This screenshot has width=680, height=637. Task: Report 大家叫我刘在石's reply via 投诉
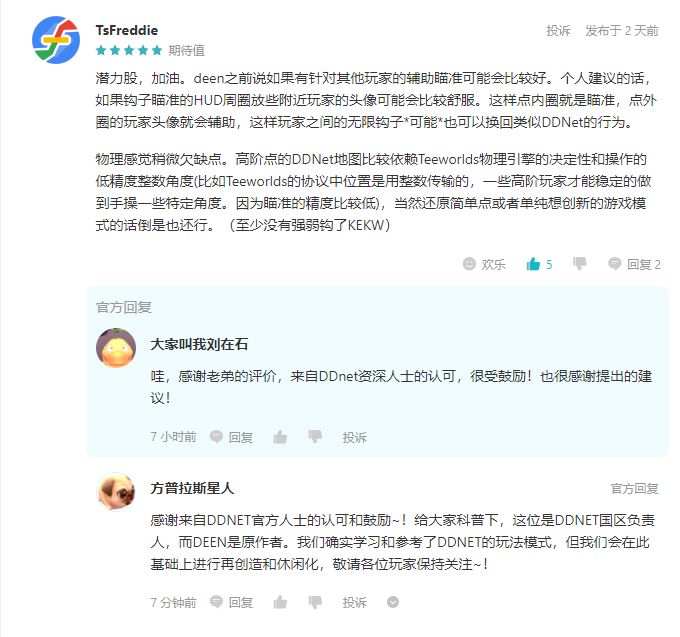(x=355, y=437)
